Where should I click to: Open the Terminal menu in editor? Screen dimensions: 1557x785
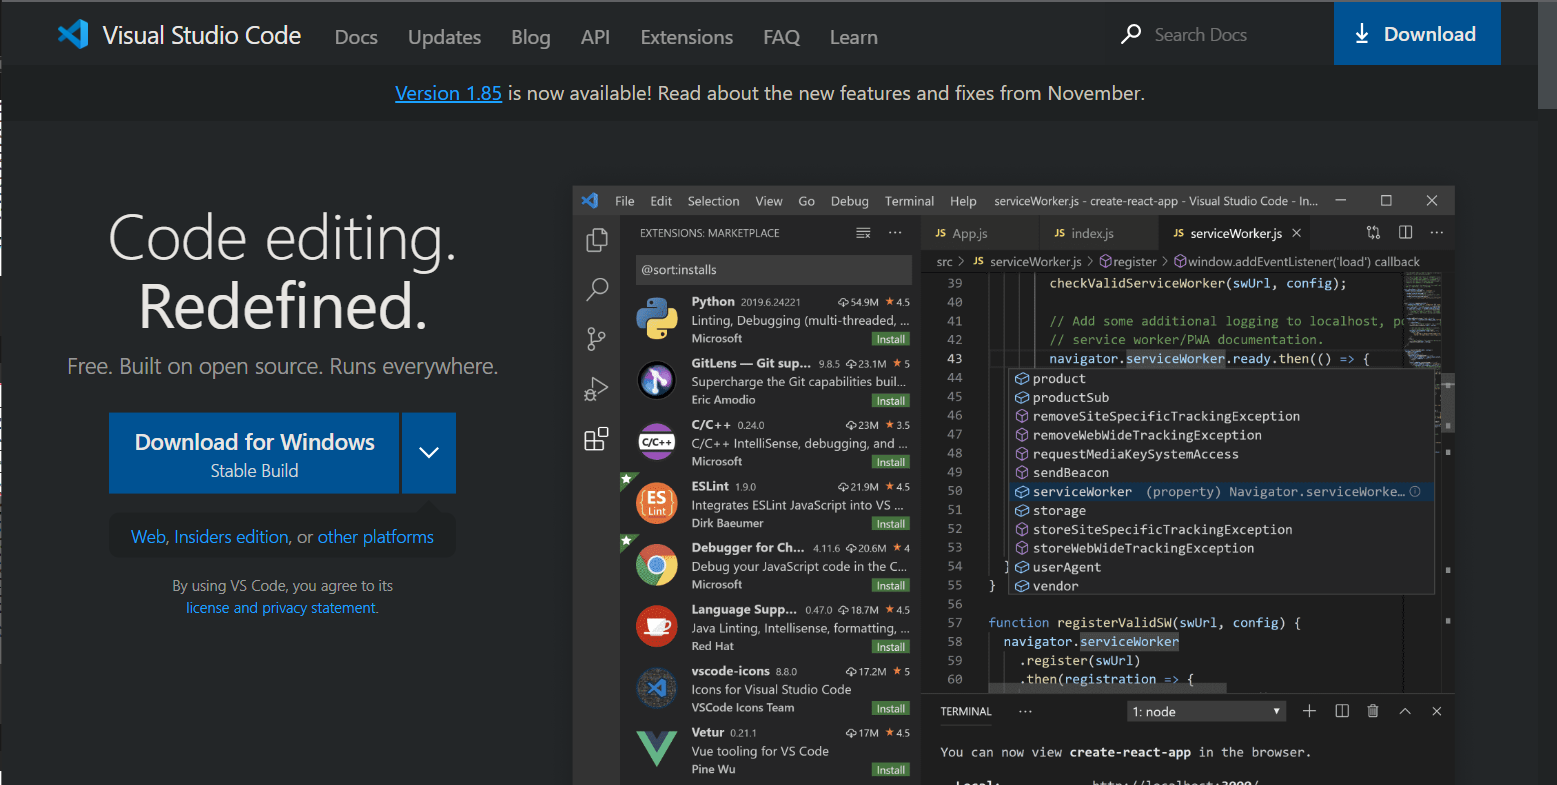[909, 201]
